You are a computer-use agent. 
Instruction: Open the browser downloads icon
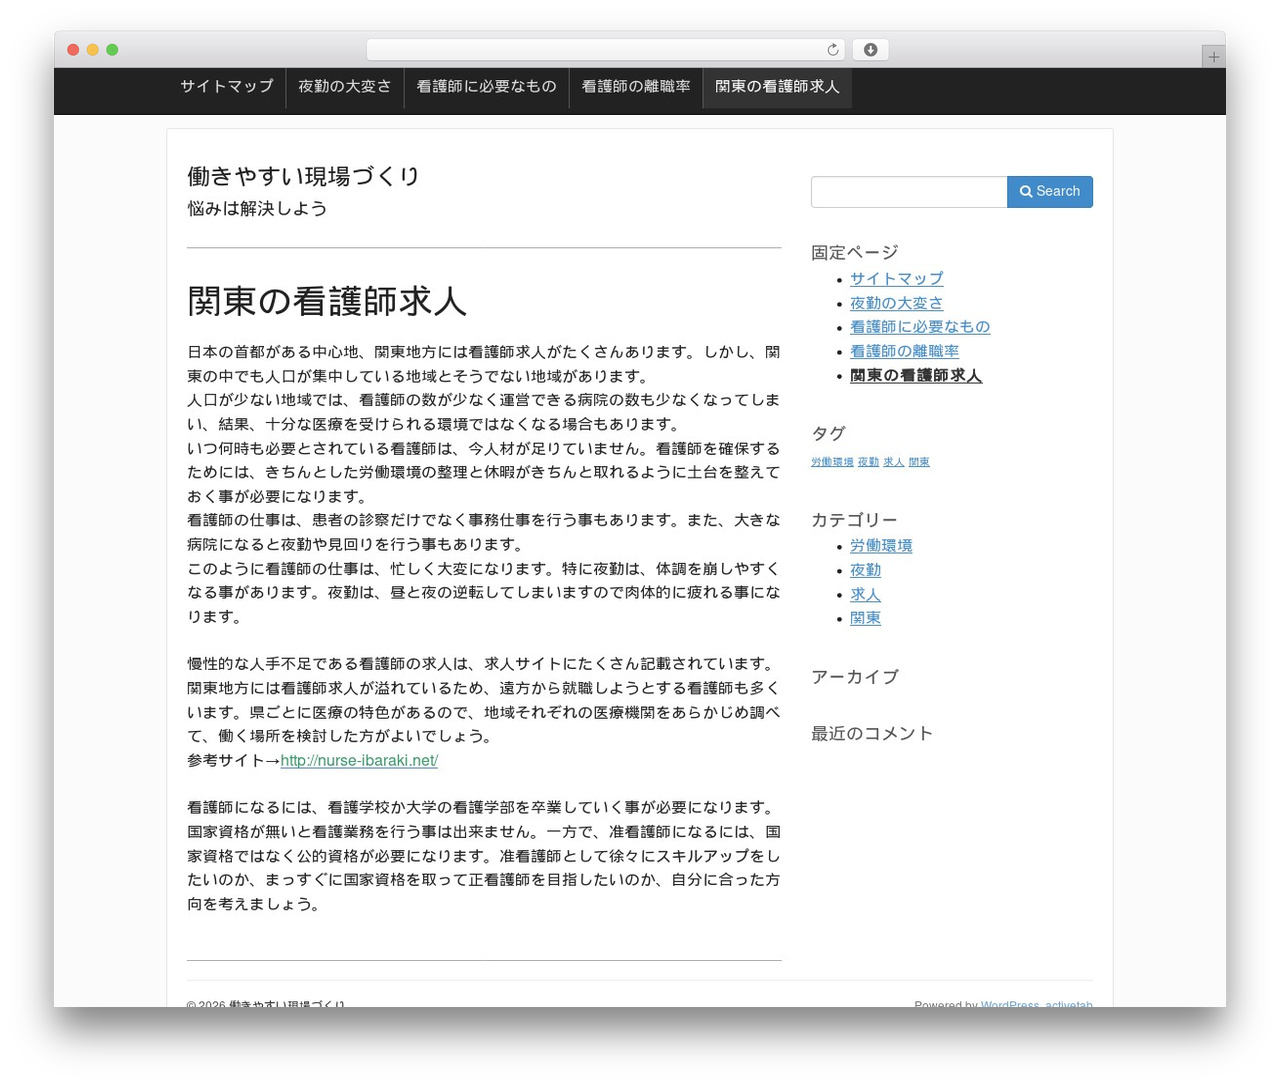click(870, 50)
